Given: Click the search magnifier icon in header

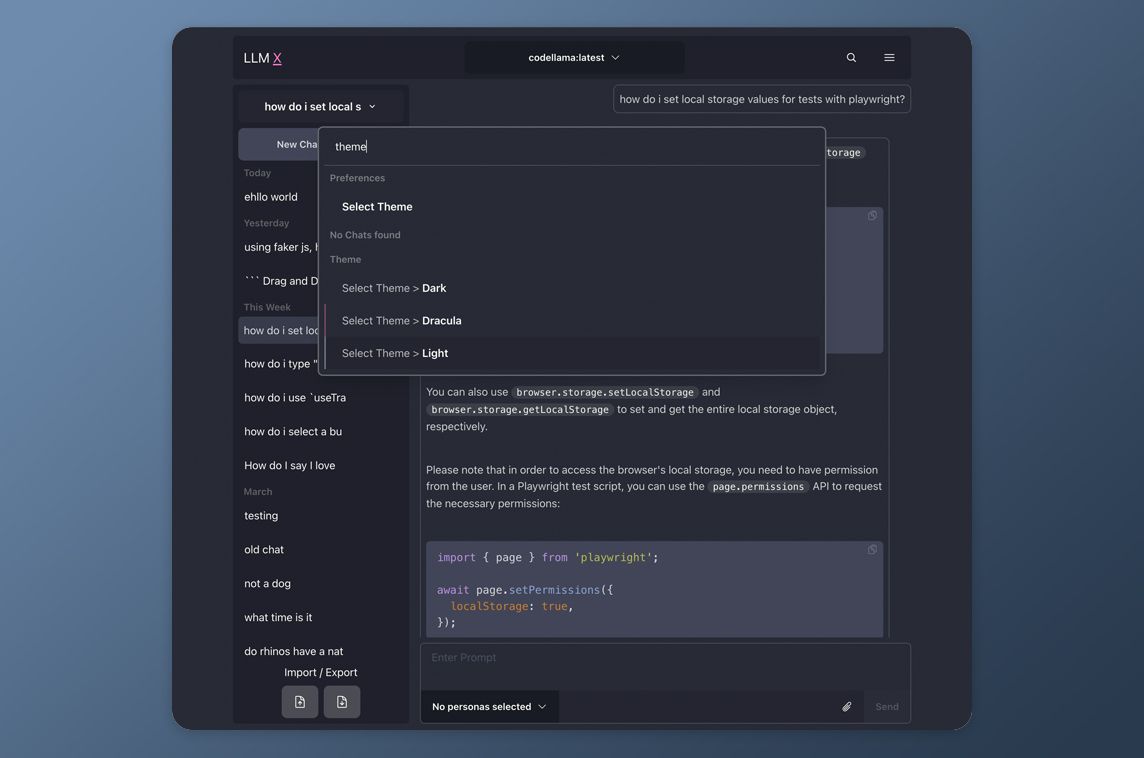Looking at the screenshot, I should pyautogui.click(x=851, y=58).
